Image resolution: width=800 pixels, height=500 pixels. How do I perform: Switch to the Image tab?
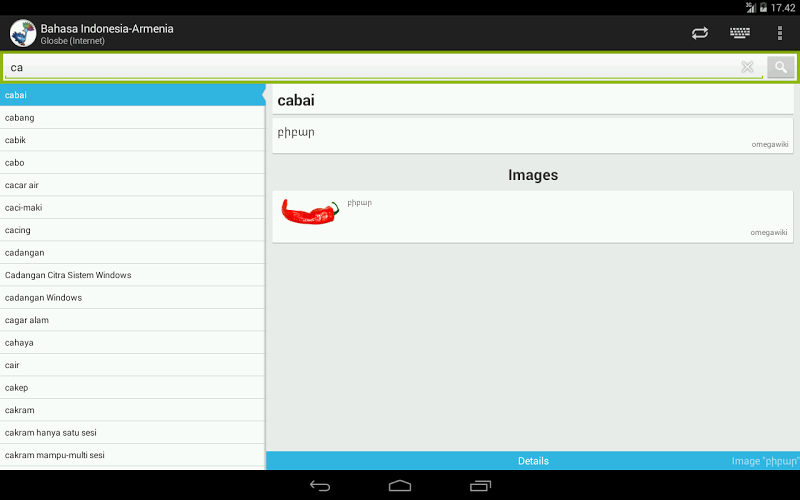pyautogui.click(x=765, y=461)
